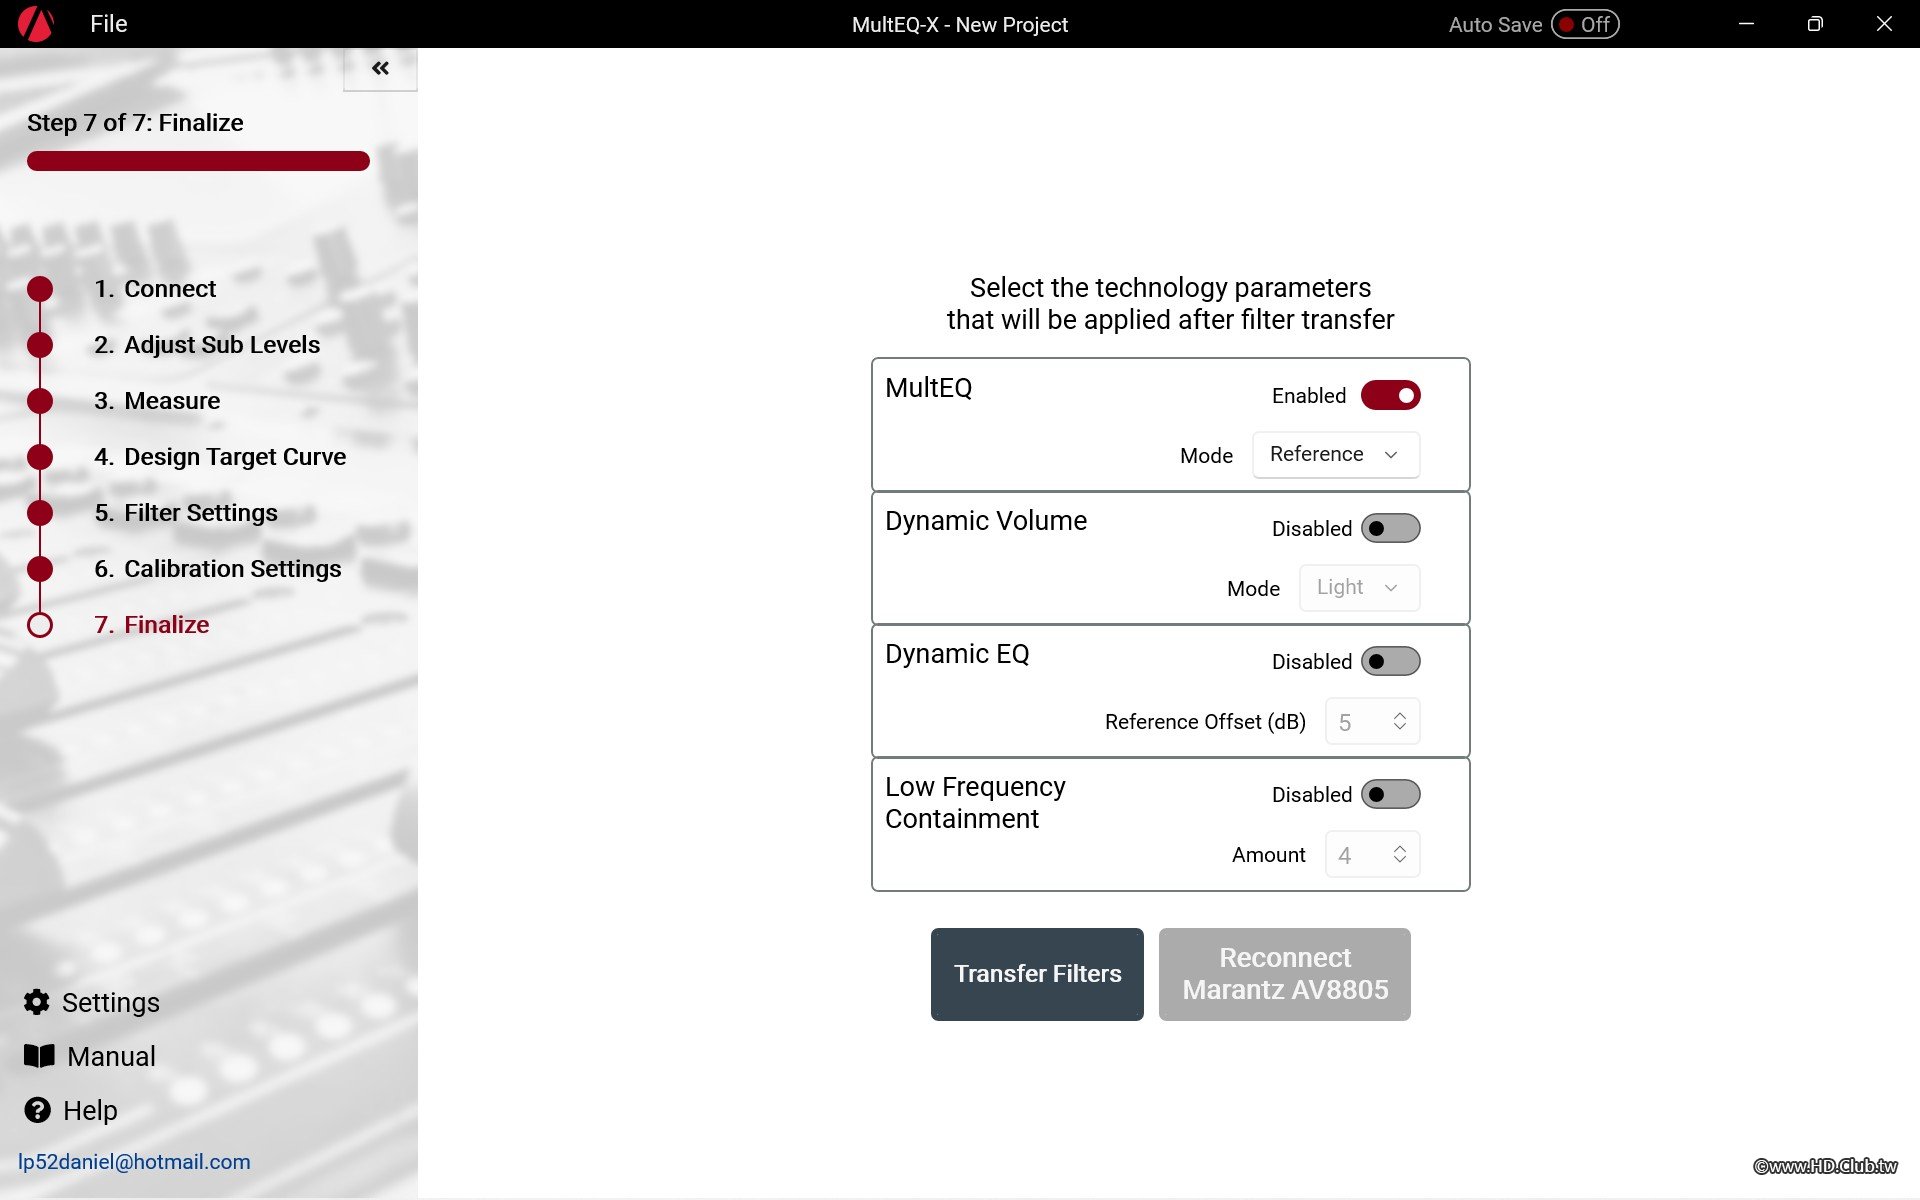Click the Measure step circle marker
This screenshot has height=1200, width=1920.
pos(40,401)
